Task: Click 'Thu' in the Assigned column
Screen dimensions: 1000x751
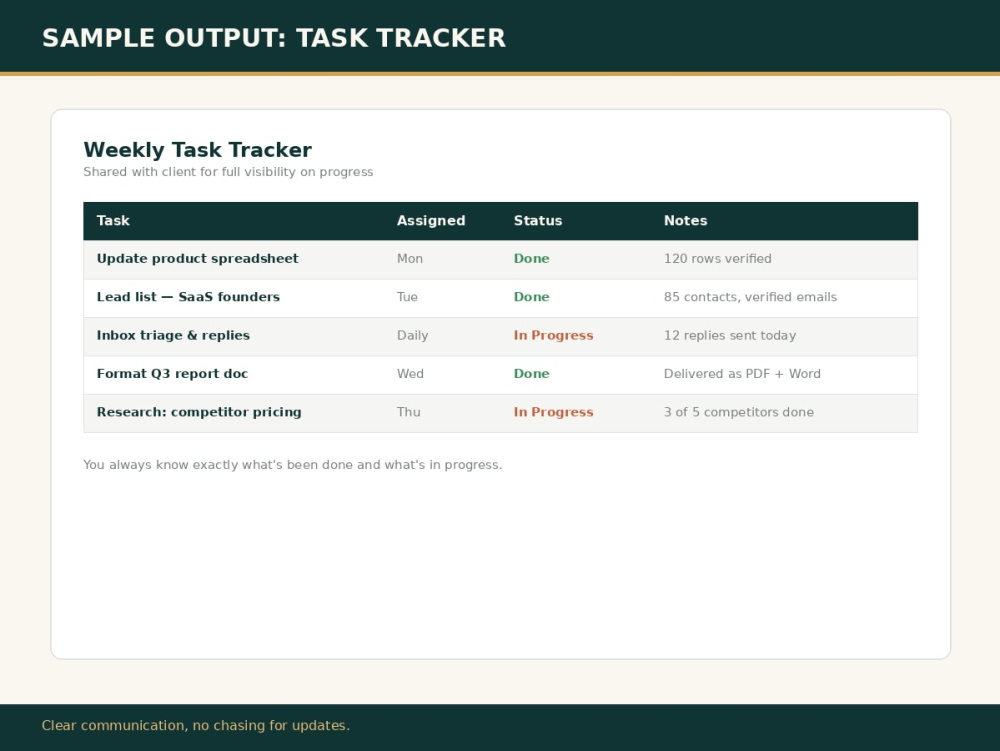Action: click(408, 412)
